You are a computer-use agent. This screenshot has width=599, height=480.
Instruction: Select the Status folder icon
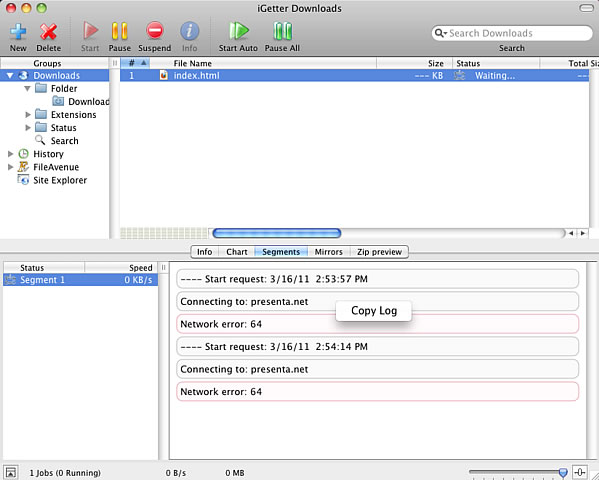click(41, 127)
